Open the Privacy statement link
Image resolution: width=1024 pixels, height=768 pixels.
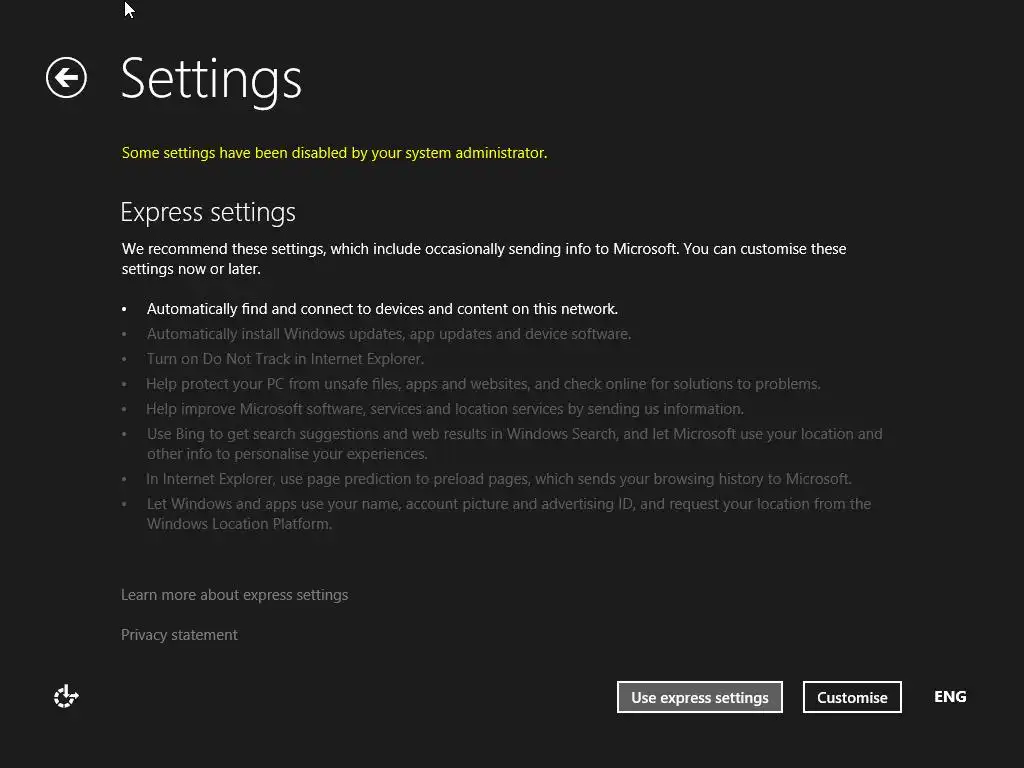click(x=179, y=635)
